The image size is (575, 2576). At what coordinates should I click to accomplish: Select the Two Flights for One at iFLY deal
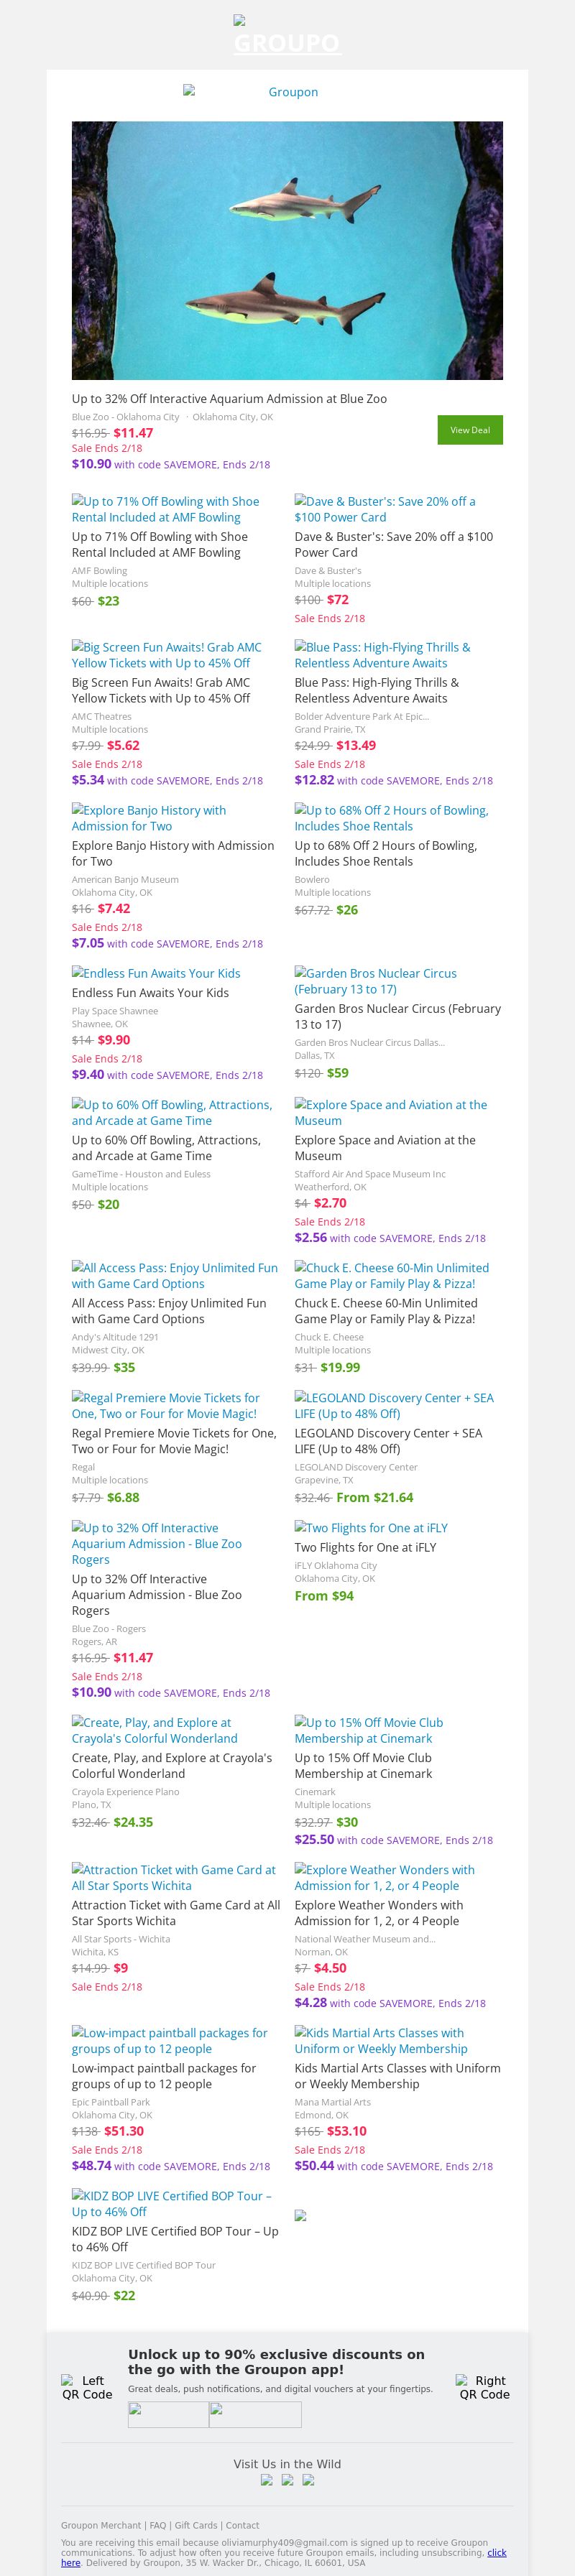coord(371,1527)
